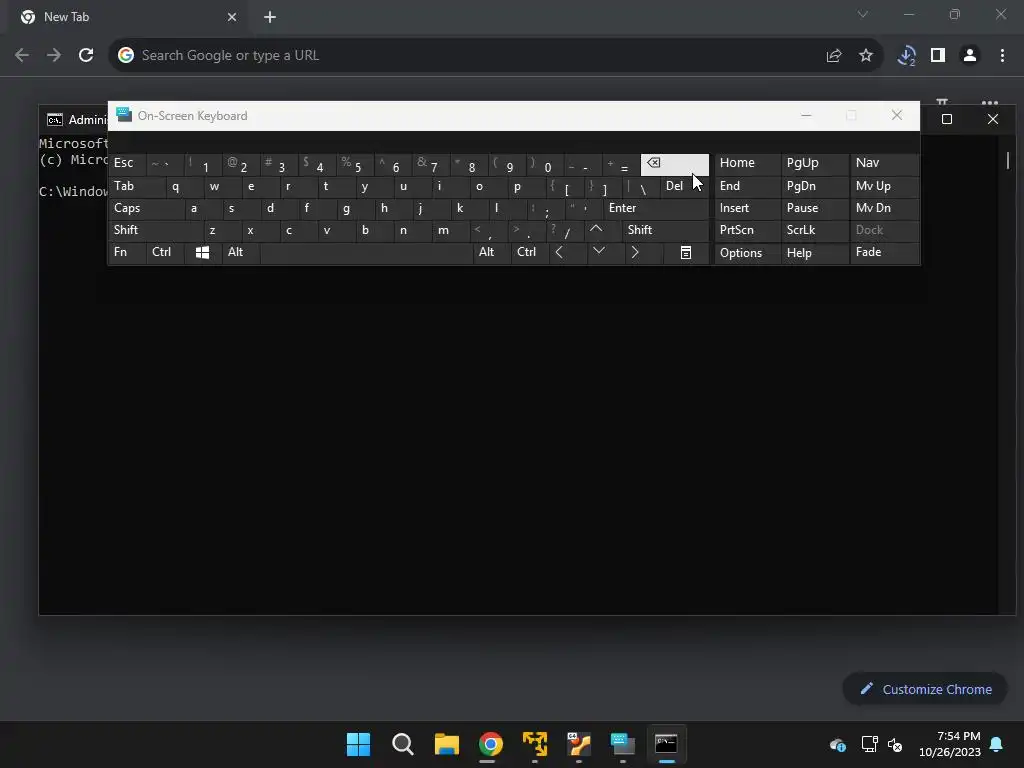This screenshot has width=1024, height=768.
Task: Toggle the left Shift key
Action: click(155, 230)
